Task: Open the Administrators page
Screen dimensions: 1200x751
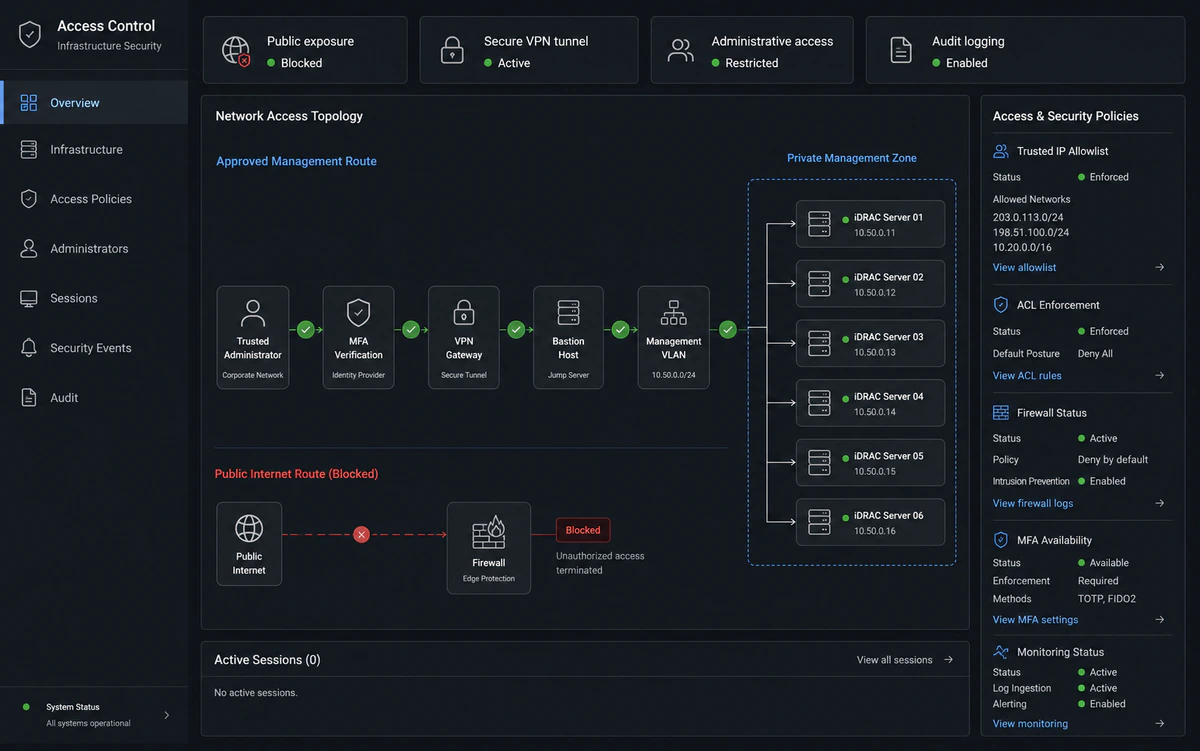Action: tap(94, 249)
